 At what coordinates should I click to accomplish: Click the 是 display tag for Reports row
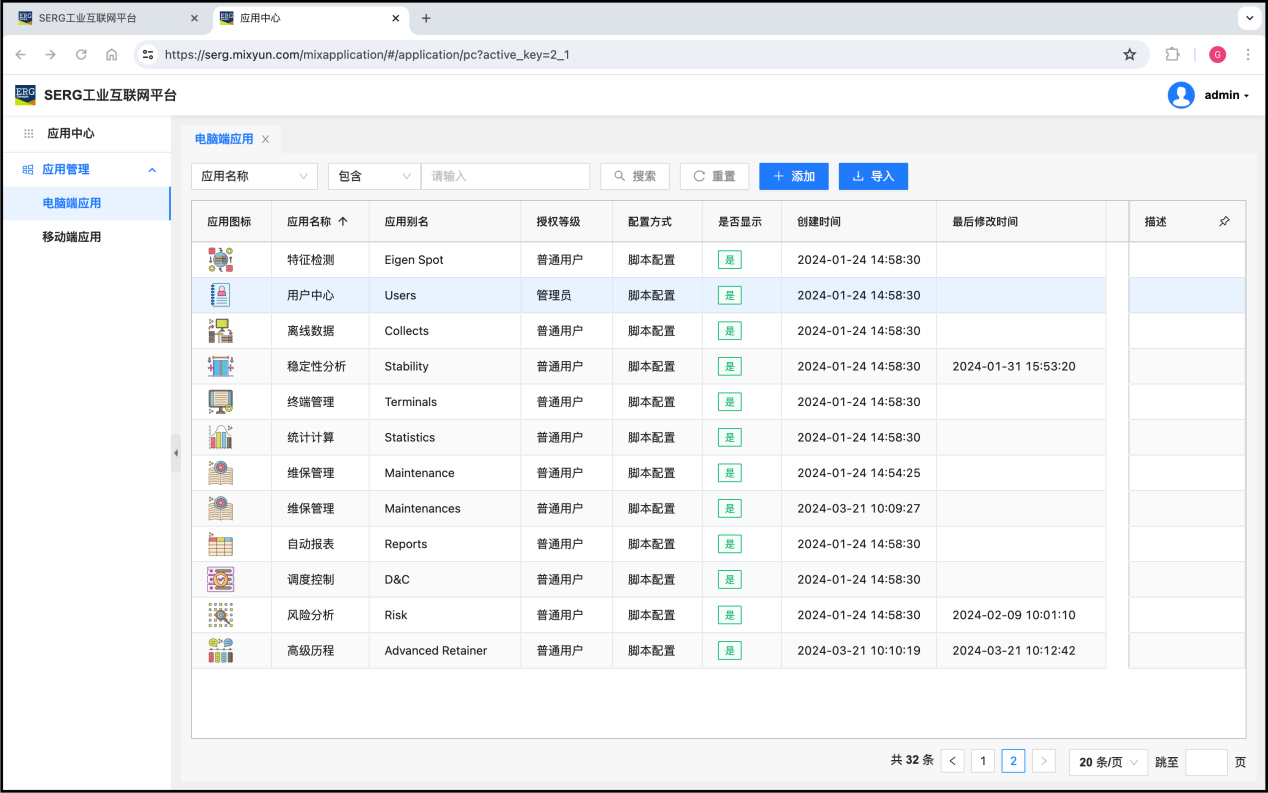(x=729, y=544)
